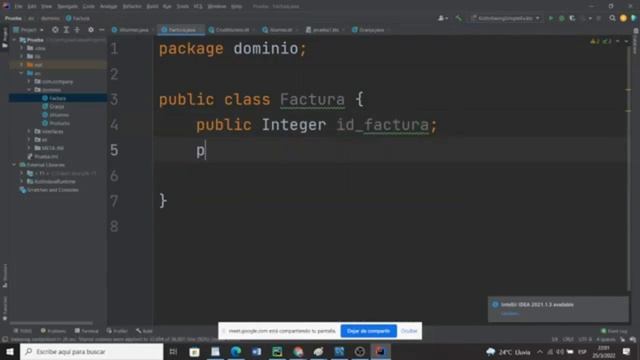Open the user account icon menu
Image resolution: width=640 pixels, height=360 pixels.
click(x=442, y=18)
